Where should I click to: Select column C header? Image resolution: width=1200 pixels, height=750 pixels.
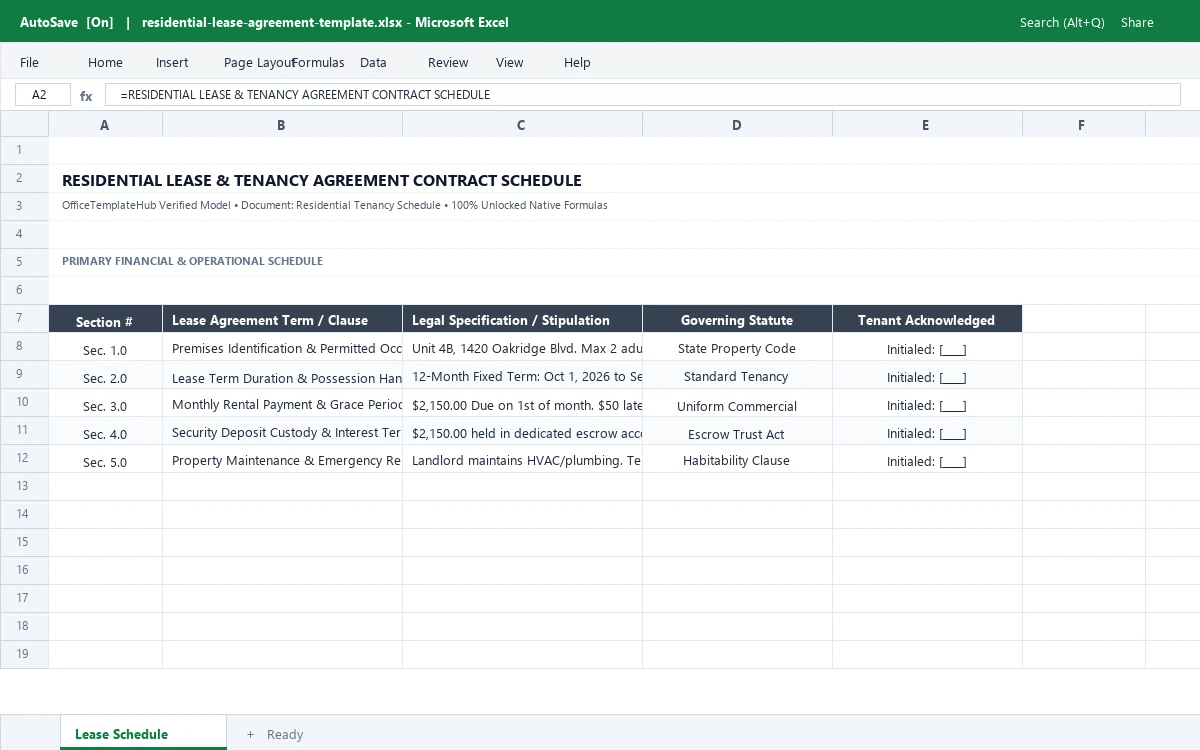[522, 125]
